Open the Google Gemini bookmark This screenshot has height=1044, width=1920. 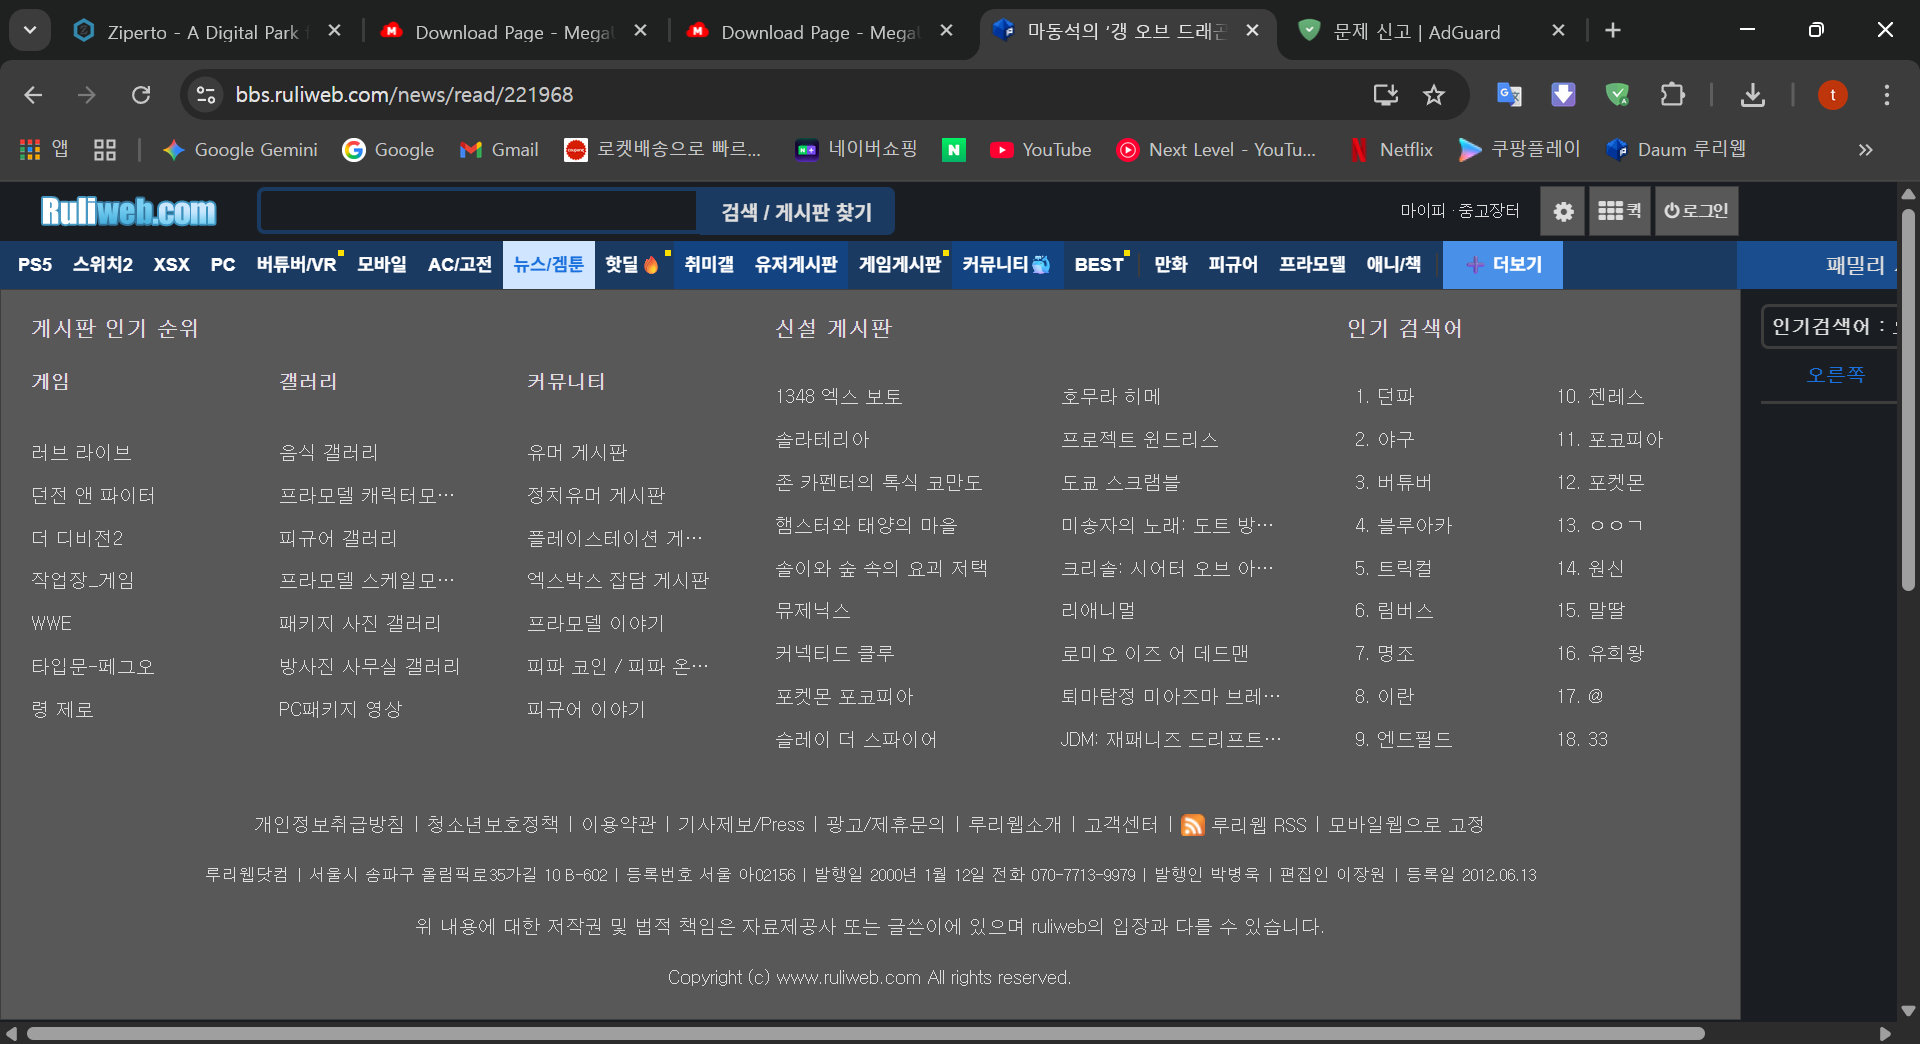pos(240,150)
